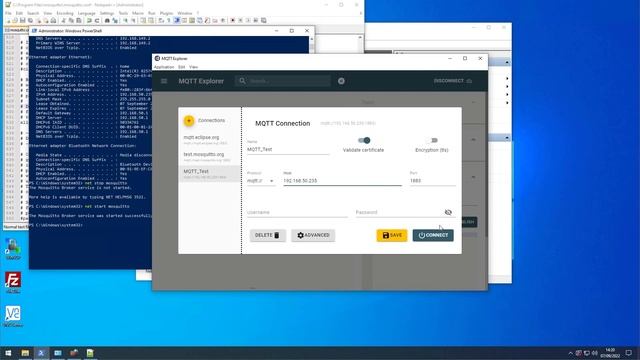Click Save icon in Notepad++ toolbar
Screen dimensions: 640x360
tap(23, 20)
